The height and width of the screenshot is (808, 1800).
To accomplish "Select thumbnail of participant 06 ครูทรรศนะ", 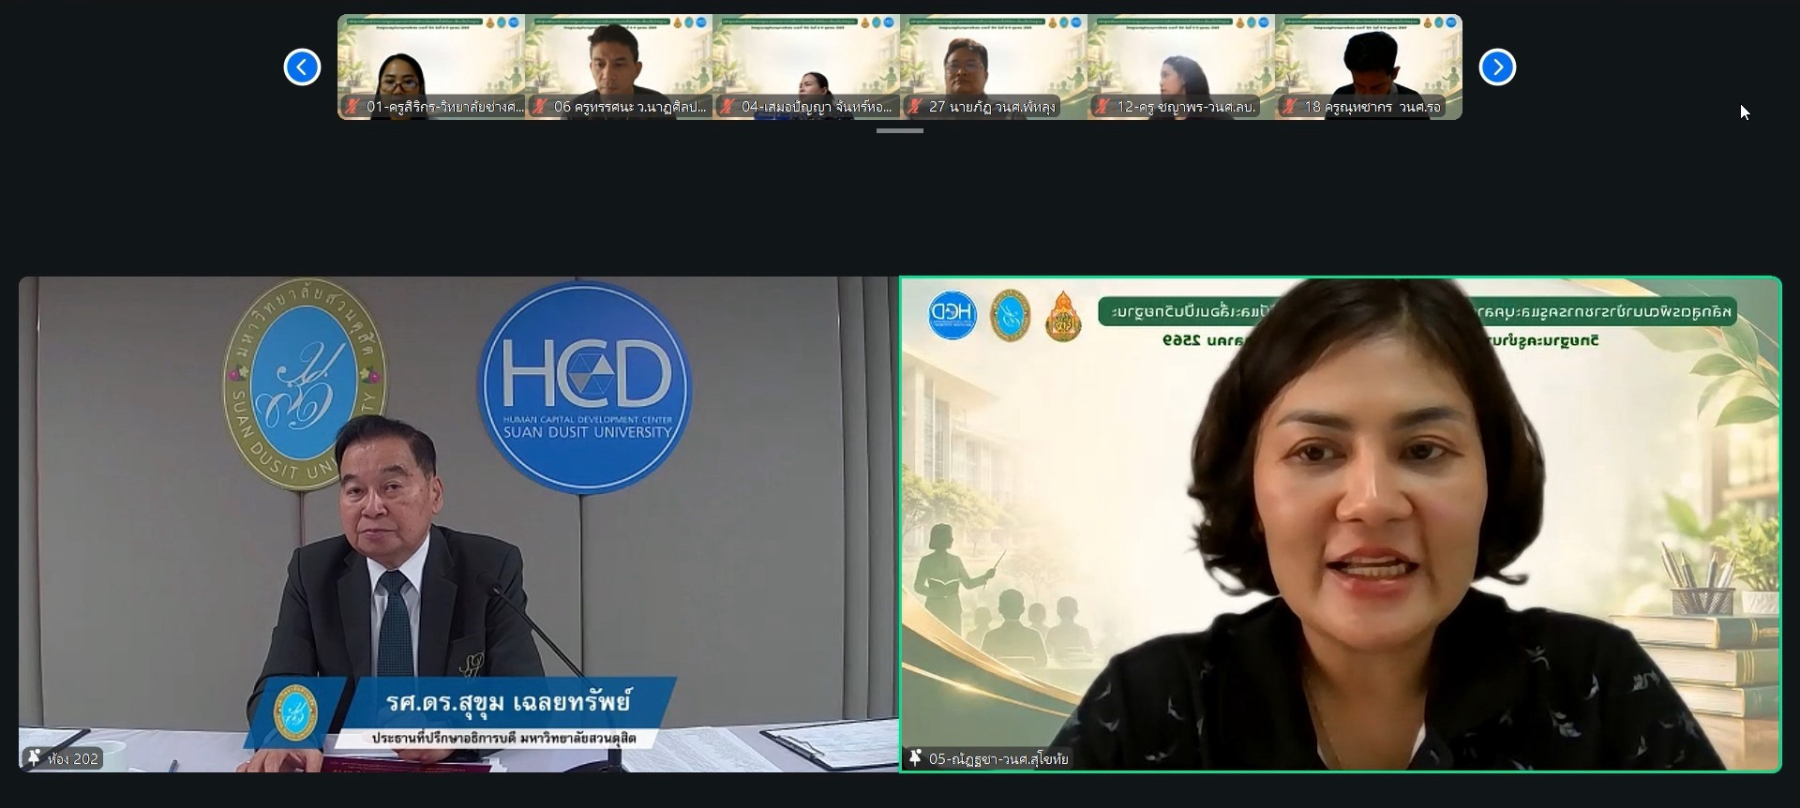I will click(x=619, y=67).
